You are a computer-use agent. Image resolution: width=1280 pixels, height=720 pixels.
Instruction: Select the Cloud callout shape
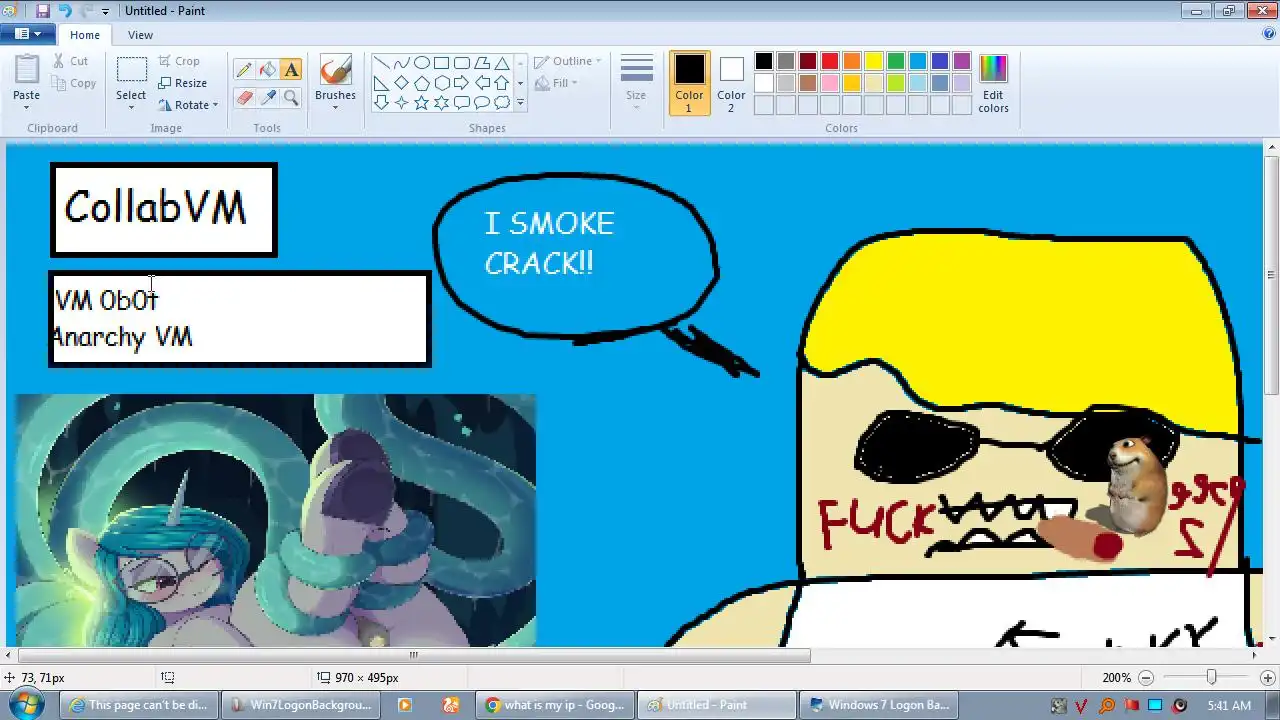point(502,103)
